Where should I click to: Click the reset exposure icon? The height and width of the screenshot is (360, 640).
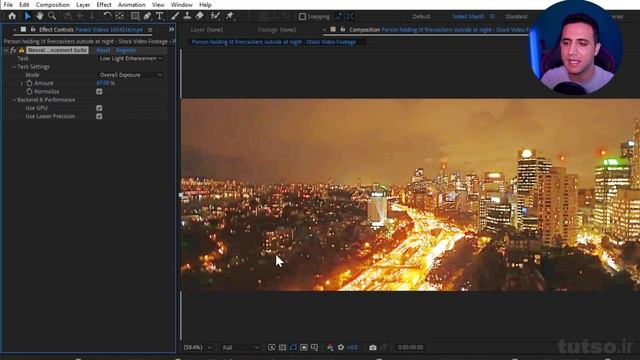point(341,347)
